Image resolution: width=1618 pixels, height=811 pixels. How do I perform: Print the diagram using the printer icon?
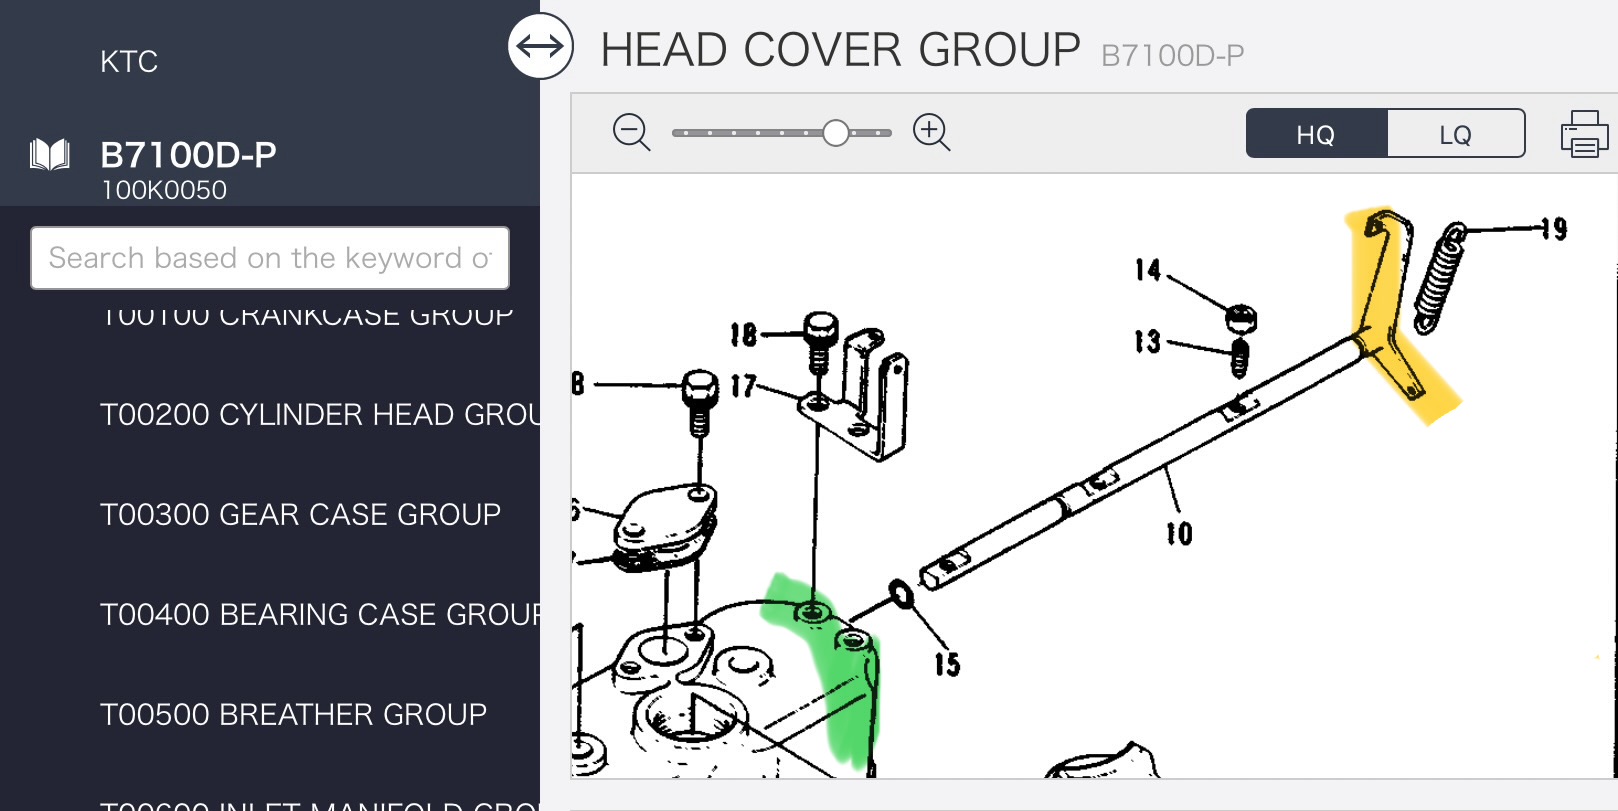(x=1584, y=134)
